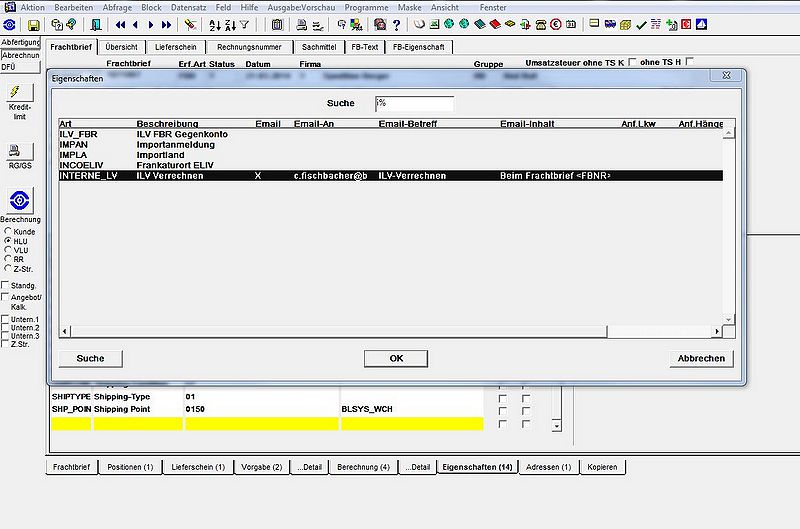
Task: Select the IMPAN Importanmeldung row
Action: (390, 144)
